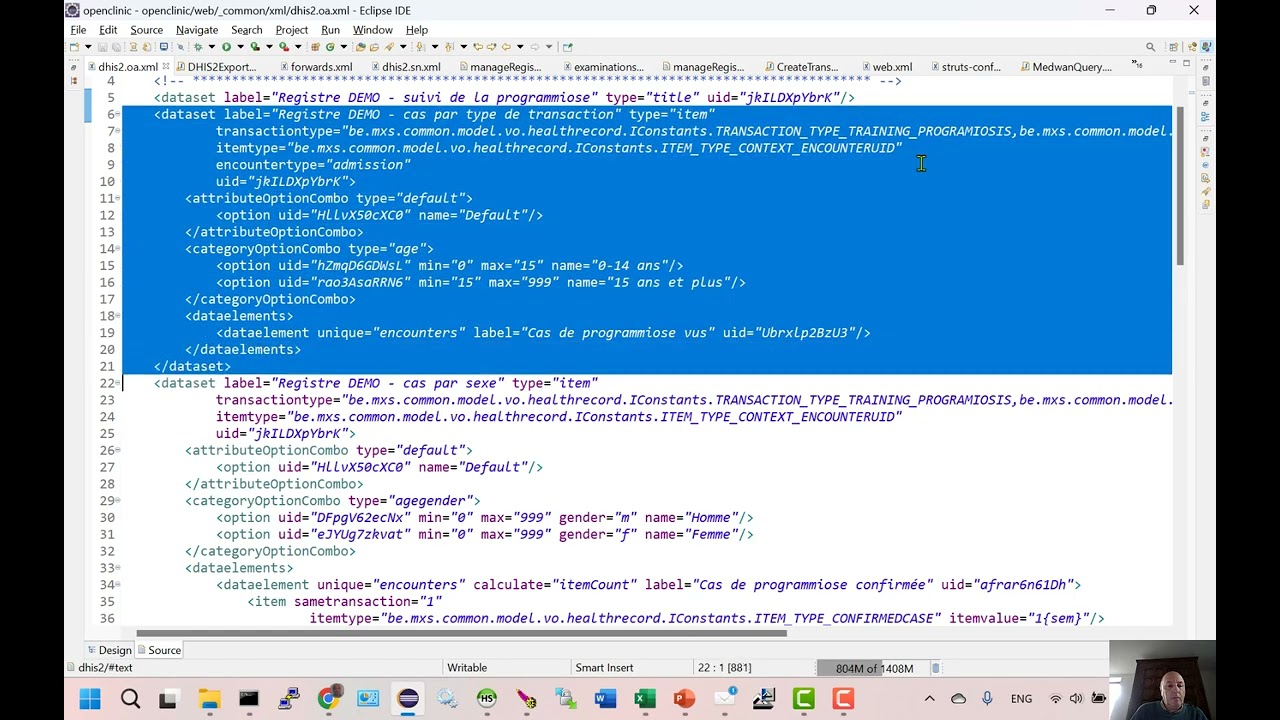Click the Open Perspective icon

pos(1174,46)
